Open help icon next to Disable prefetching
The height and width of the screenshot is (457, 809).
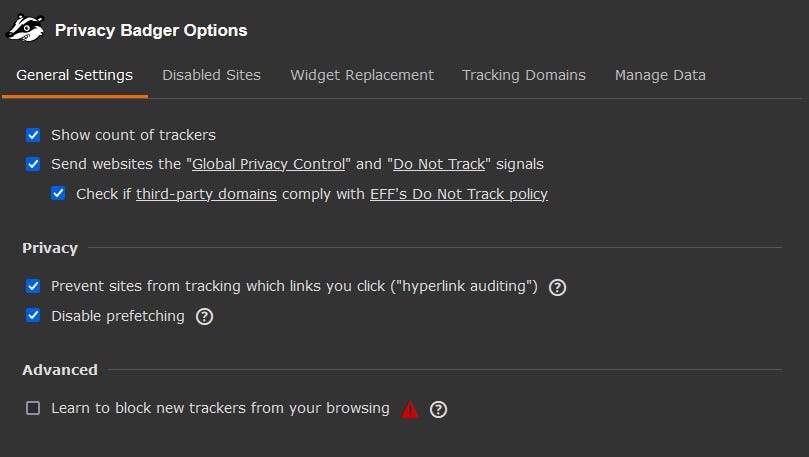(204, 317)
